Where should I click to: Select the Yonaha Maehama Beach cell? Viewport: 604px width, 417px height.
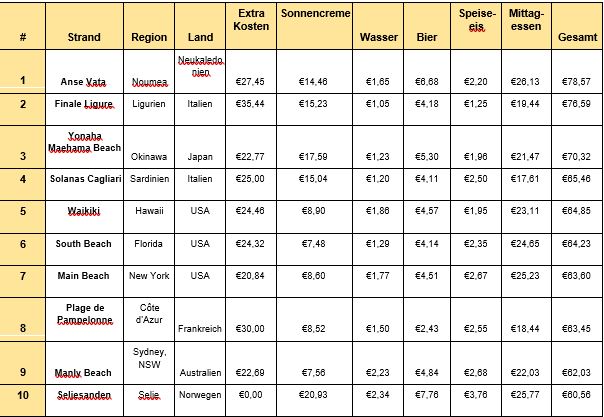[84, 147]
